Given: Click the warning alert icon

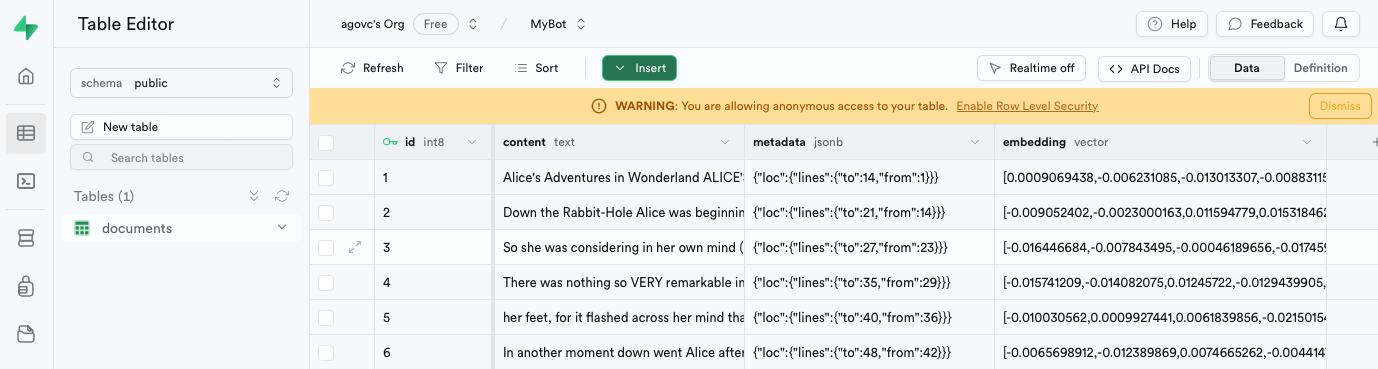Looking at the screenshot, I should [599, 106].
